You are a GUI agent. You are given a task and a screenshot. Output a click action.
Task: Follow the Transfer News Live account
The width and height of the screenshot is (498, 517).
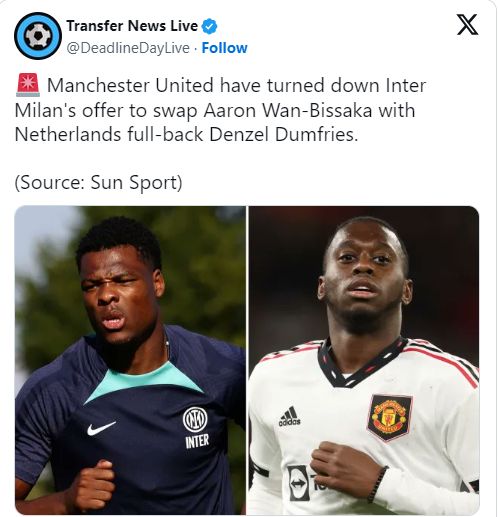225,48
